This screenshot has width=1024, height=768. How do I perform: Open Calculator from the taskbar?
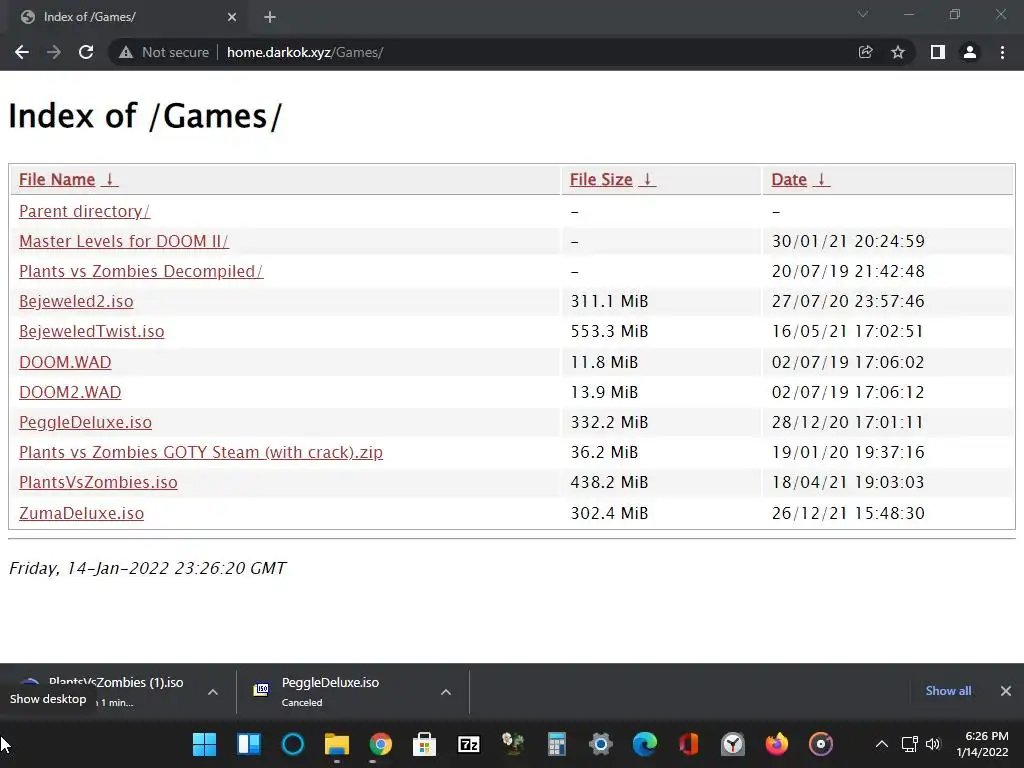[x=556, y=744]
